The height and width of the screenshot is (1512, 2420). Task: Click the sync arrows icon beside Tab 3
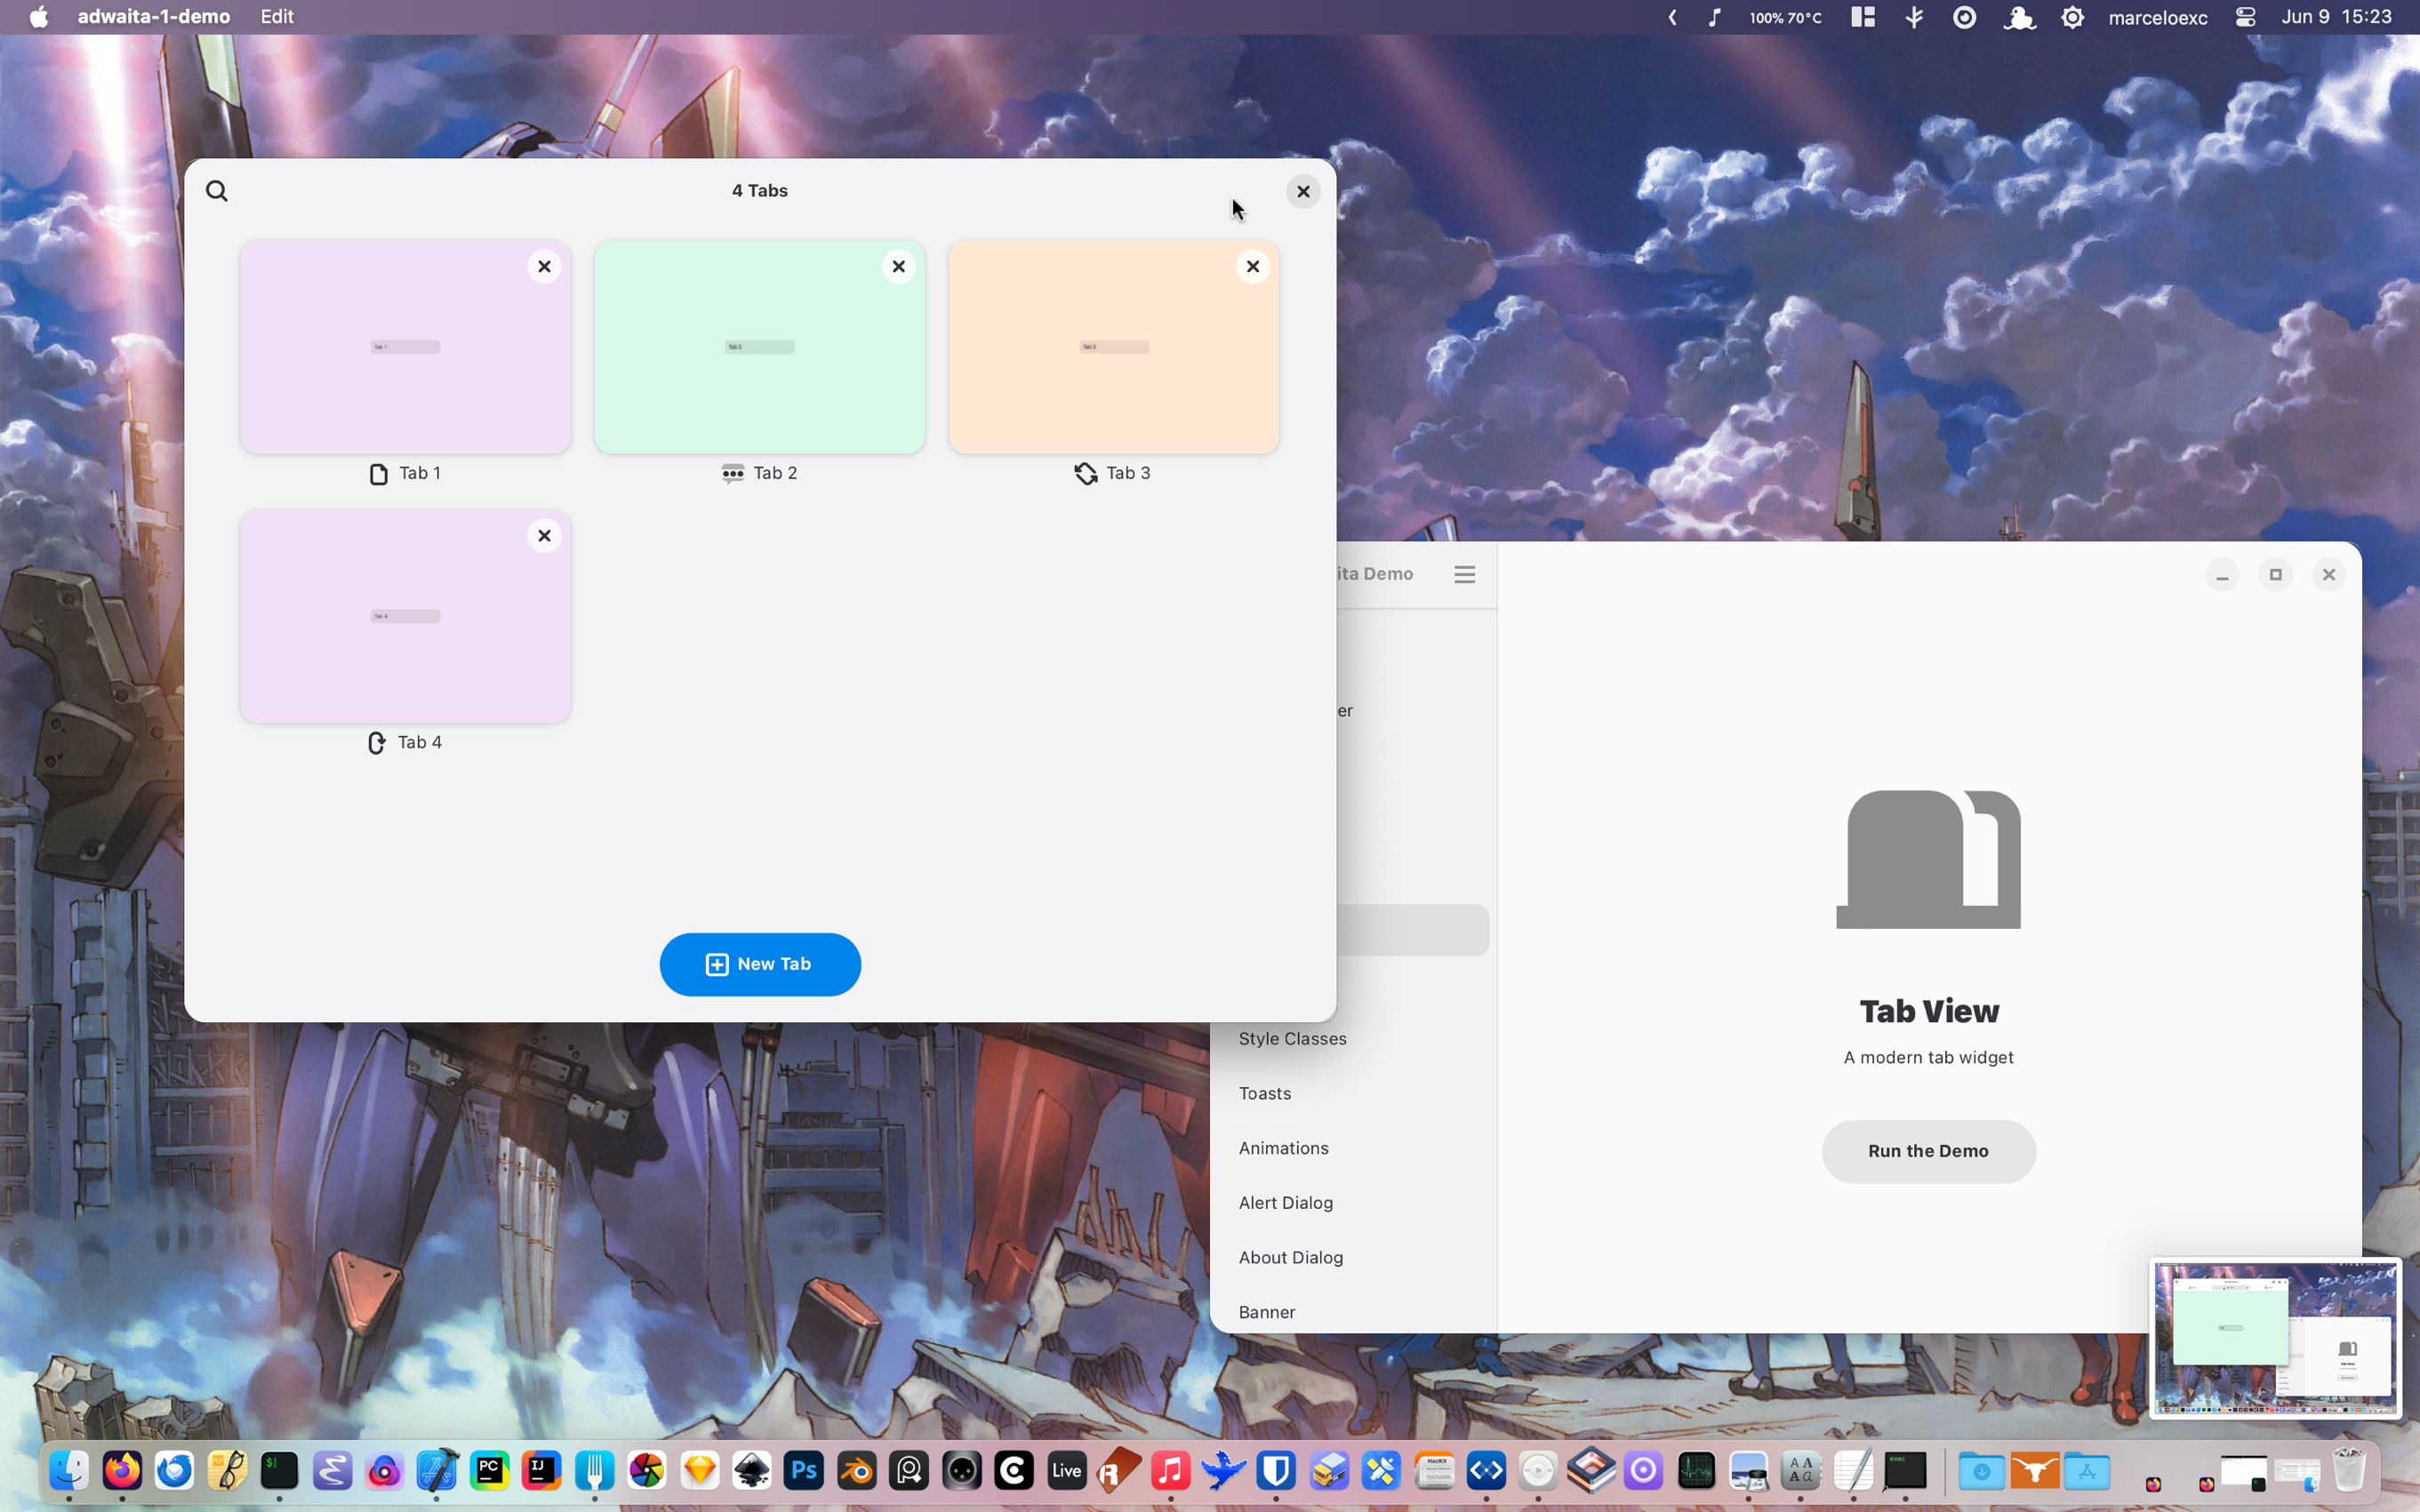(x=1086, y=473)
